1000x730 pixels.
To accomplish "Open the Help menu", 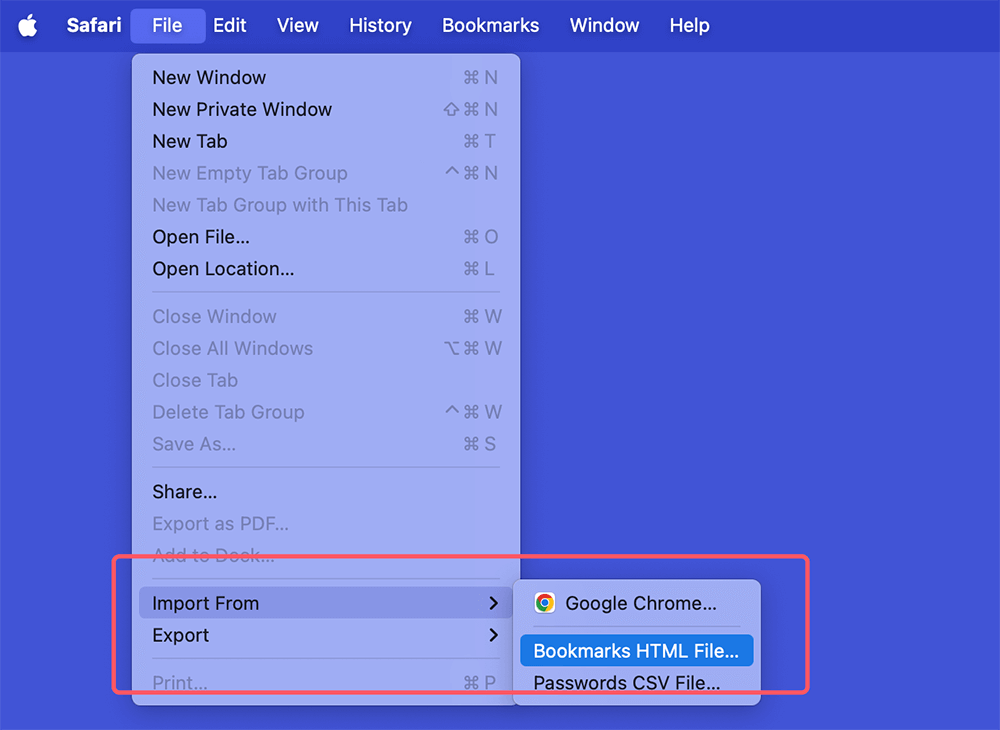I will 689,25.
